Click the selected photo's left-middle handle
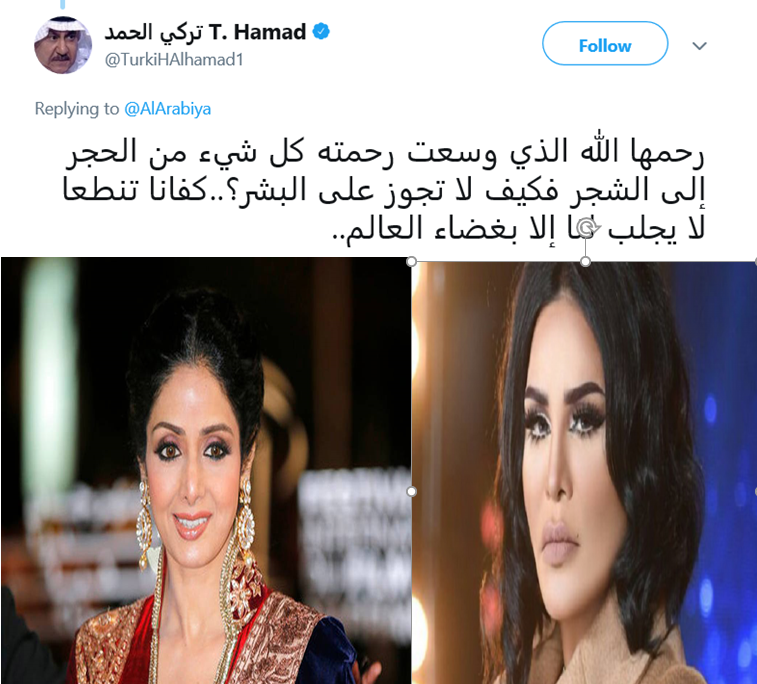 (411, 491)
